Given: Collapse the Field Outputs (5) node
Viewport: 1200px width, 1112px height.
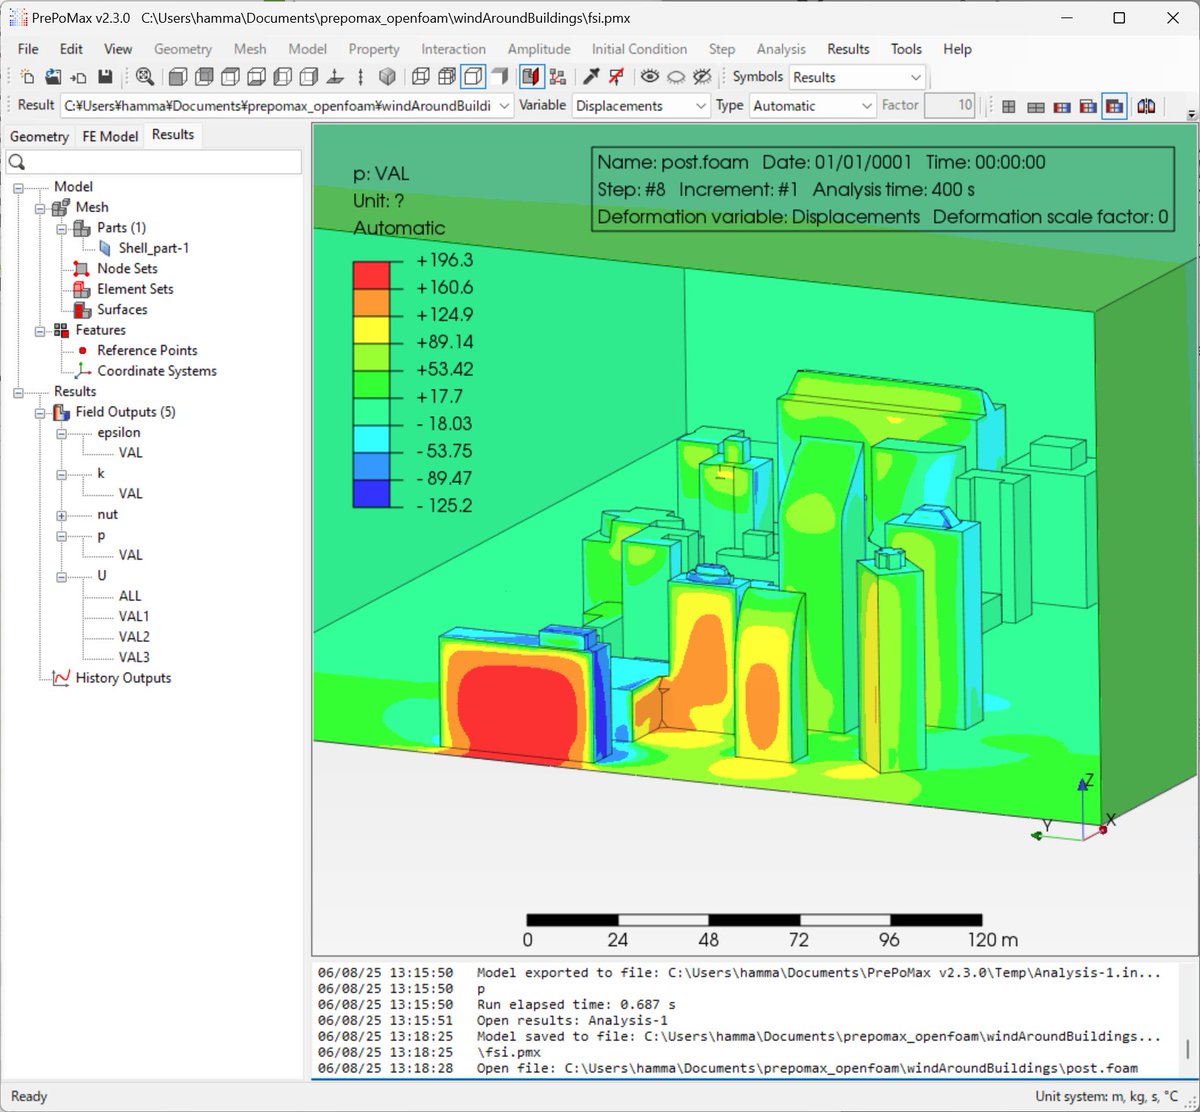Looking at the screenshot, I should pos(40,412).
